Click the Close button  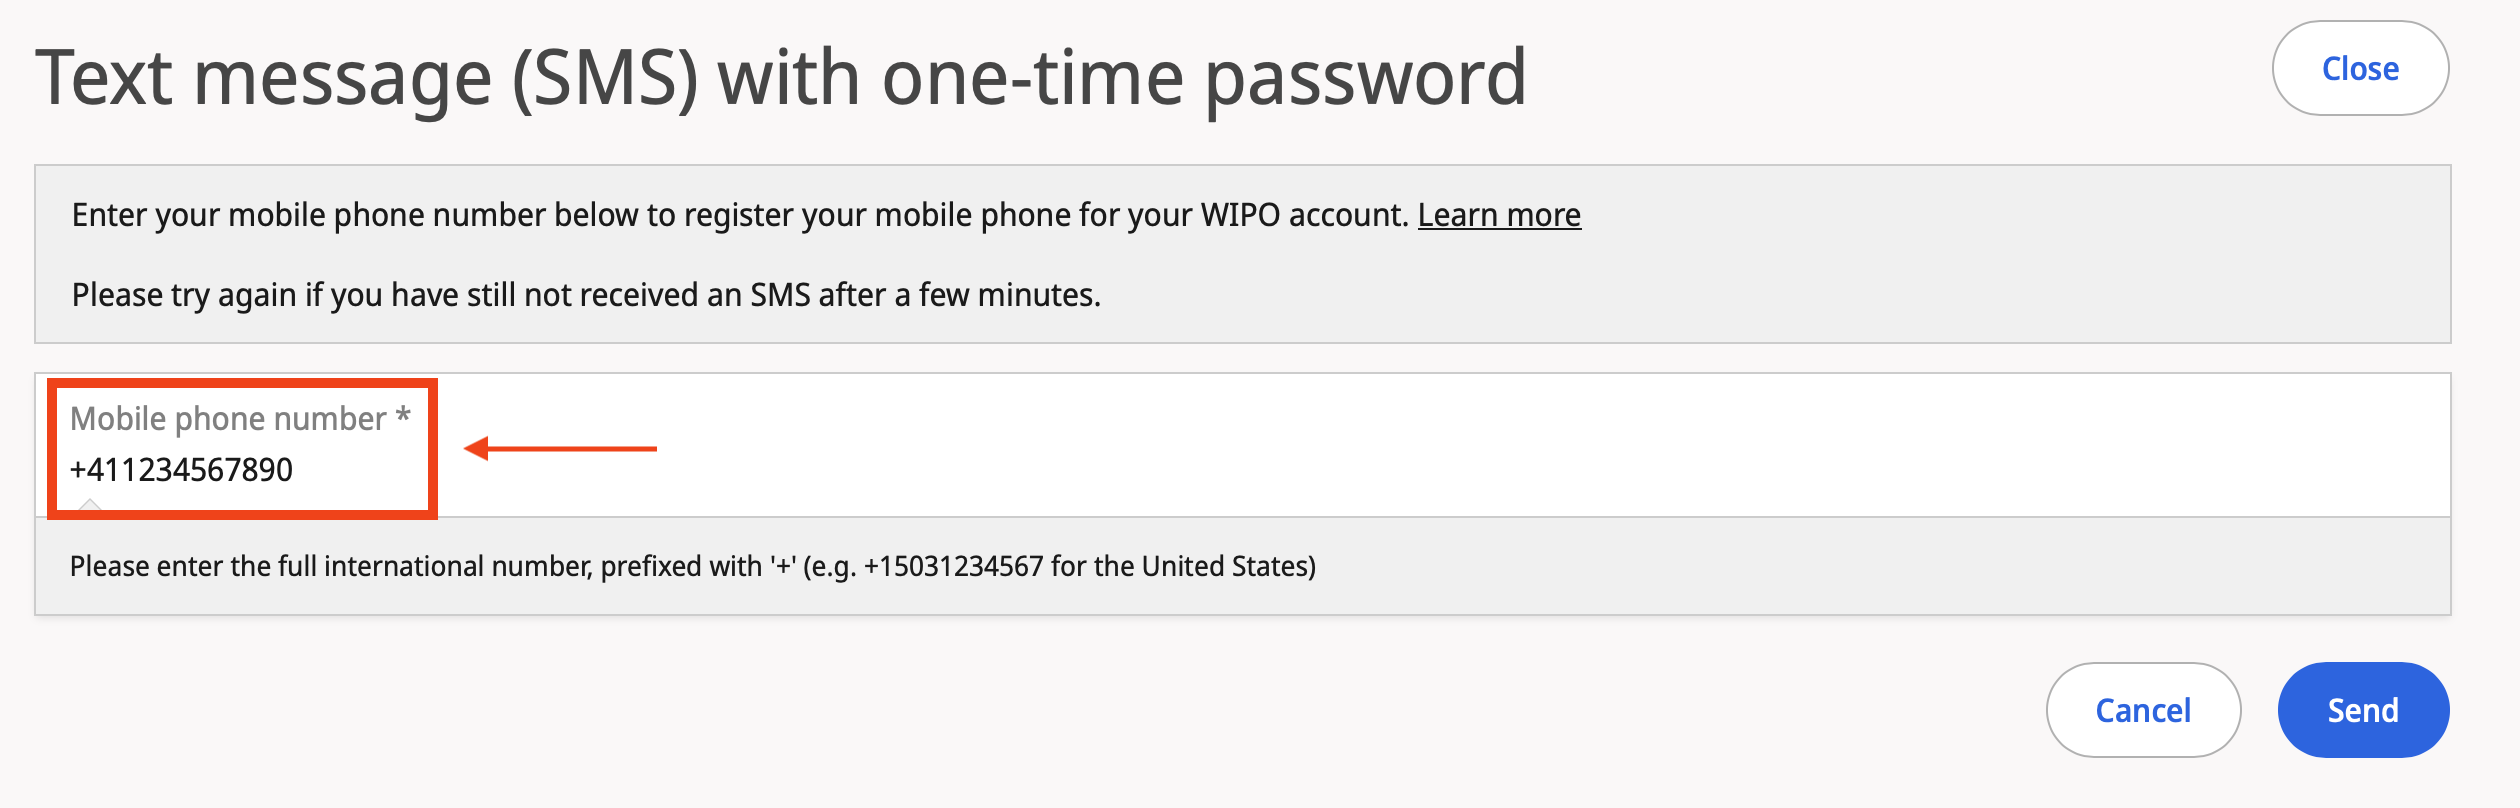point(2360,68)
